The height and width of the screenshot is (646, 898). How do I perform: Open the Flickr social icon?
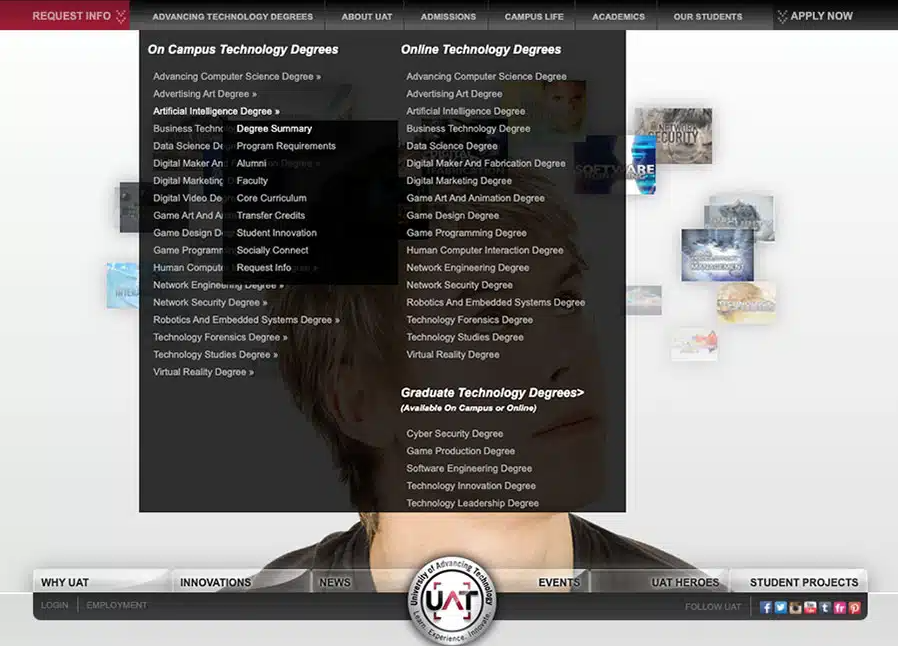(x=840, y=607)
